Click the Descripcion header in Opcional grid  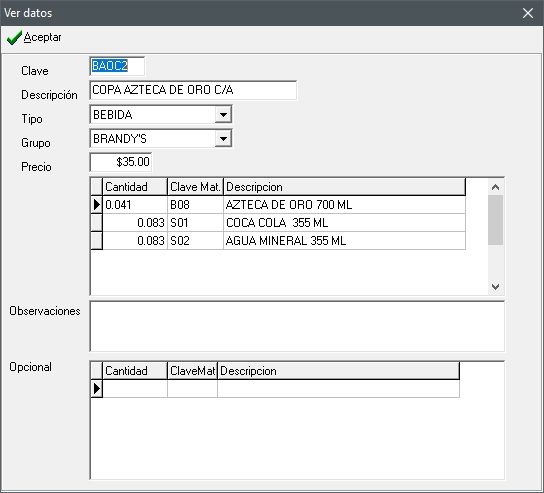pyautogui.click(x=338, y=371)
